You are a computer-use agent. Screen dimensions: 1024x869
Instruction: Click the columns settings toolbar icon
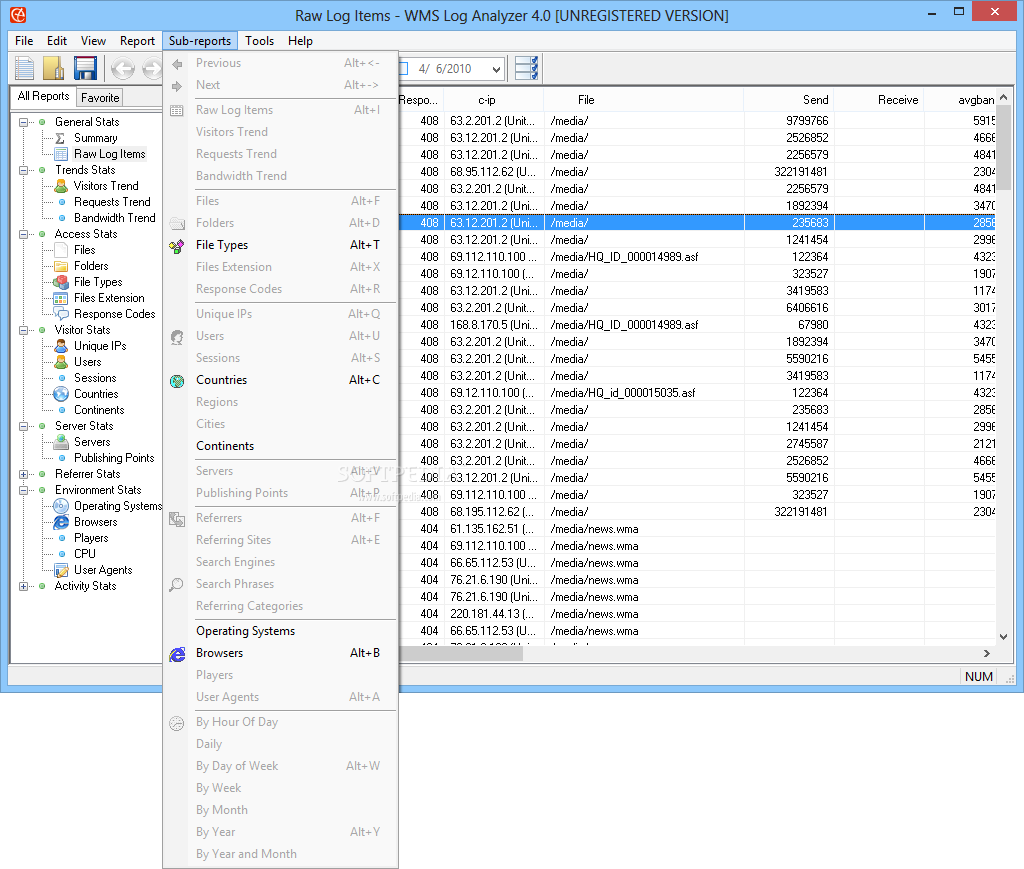[526, 68]
